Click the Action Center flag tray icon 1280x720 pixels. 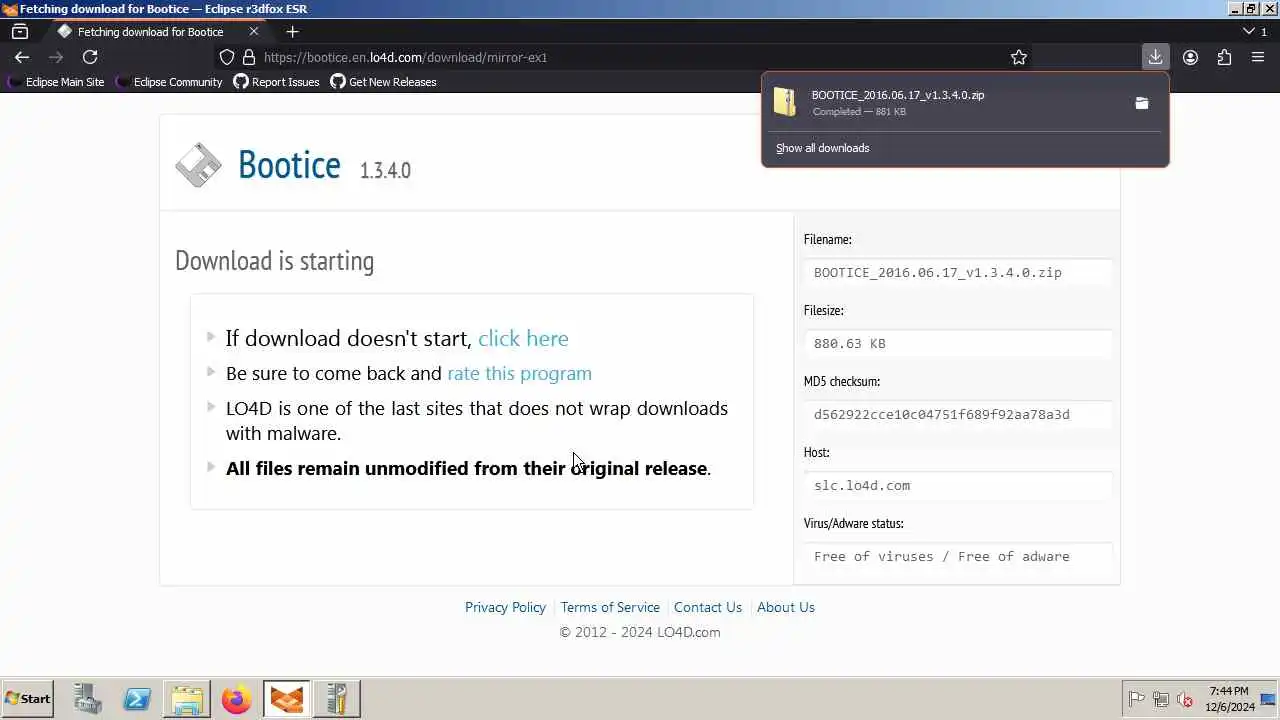tap(1136, 699)
